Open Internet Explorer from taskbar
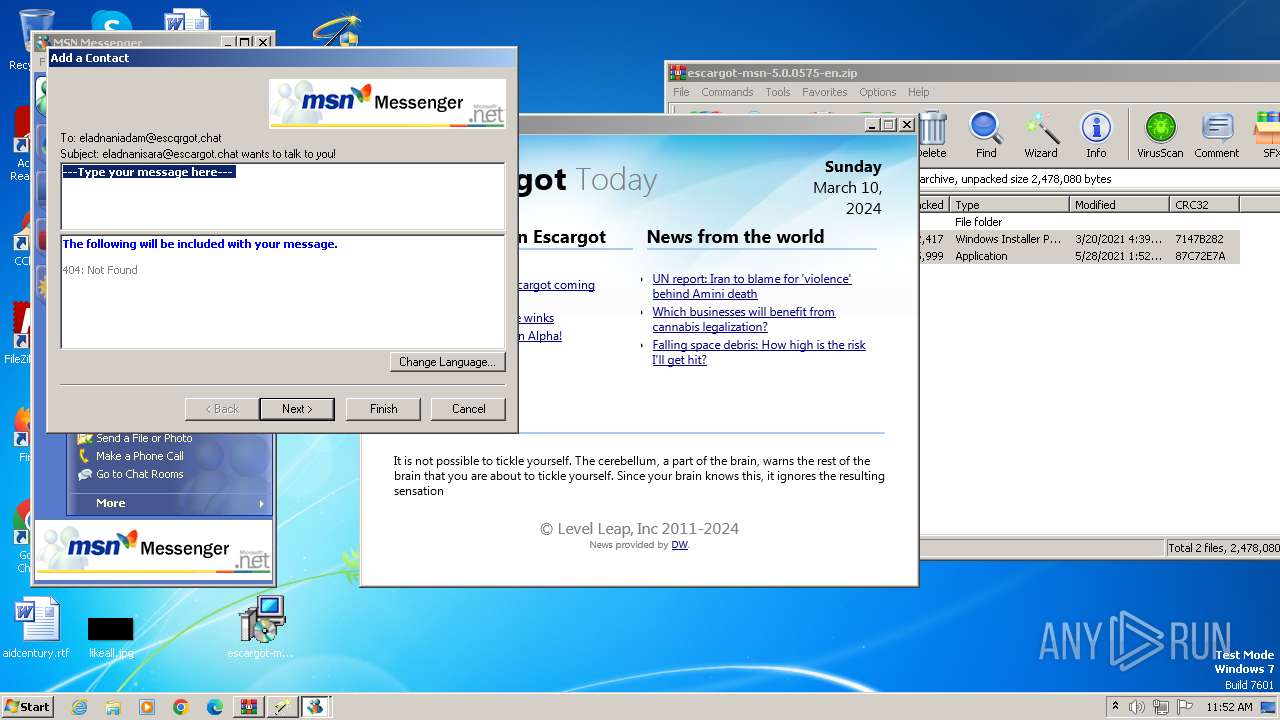The width and height of the screenshot is (1280, 720). tap(79, 707)
